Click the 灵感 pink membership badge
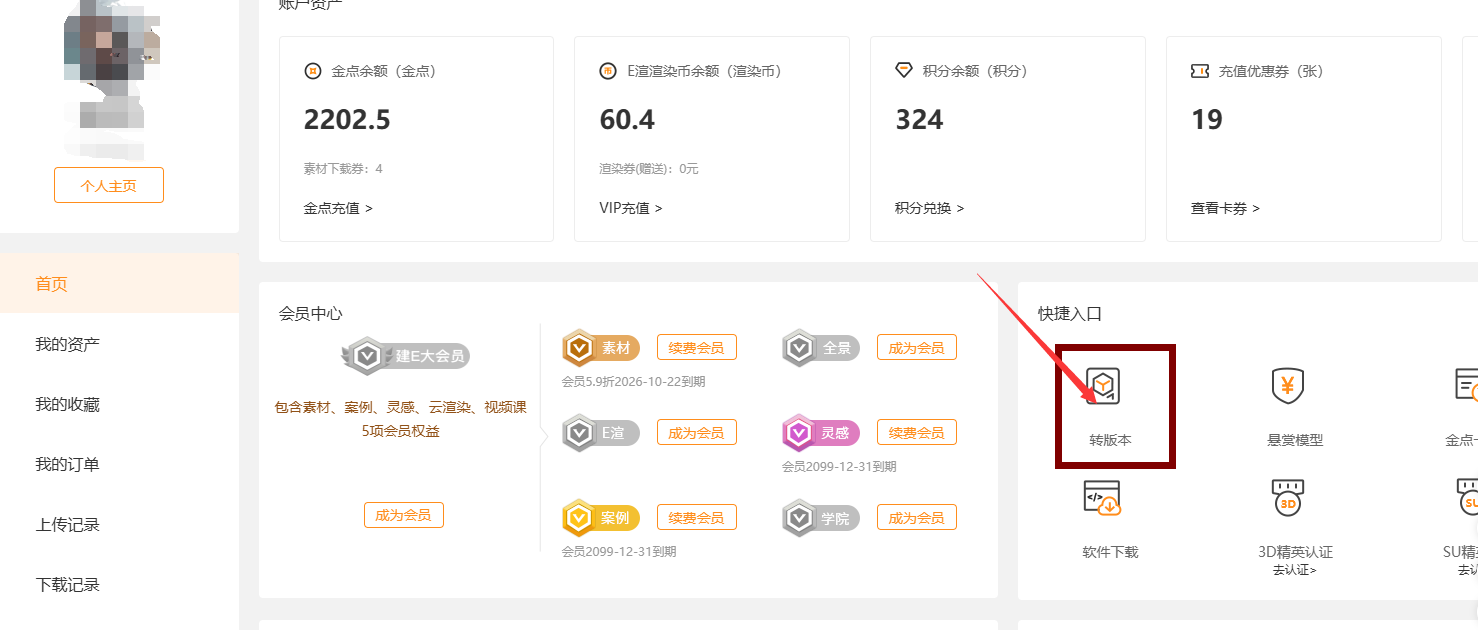Screen dimensions: 1478x630 click(x=821, y=433)
